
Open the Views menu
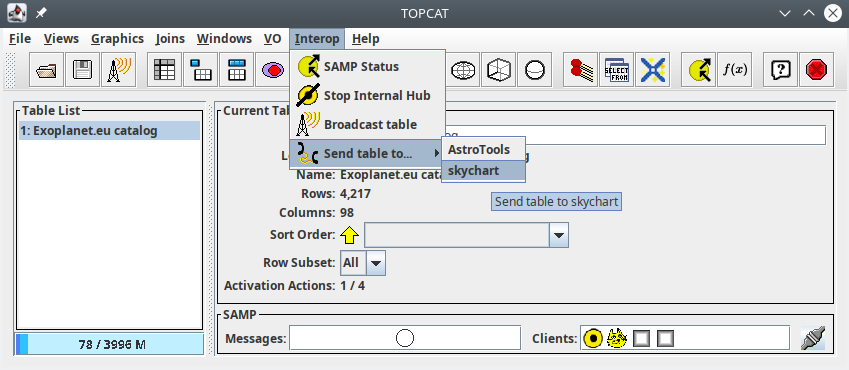tap(61, 39)
